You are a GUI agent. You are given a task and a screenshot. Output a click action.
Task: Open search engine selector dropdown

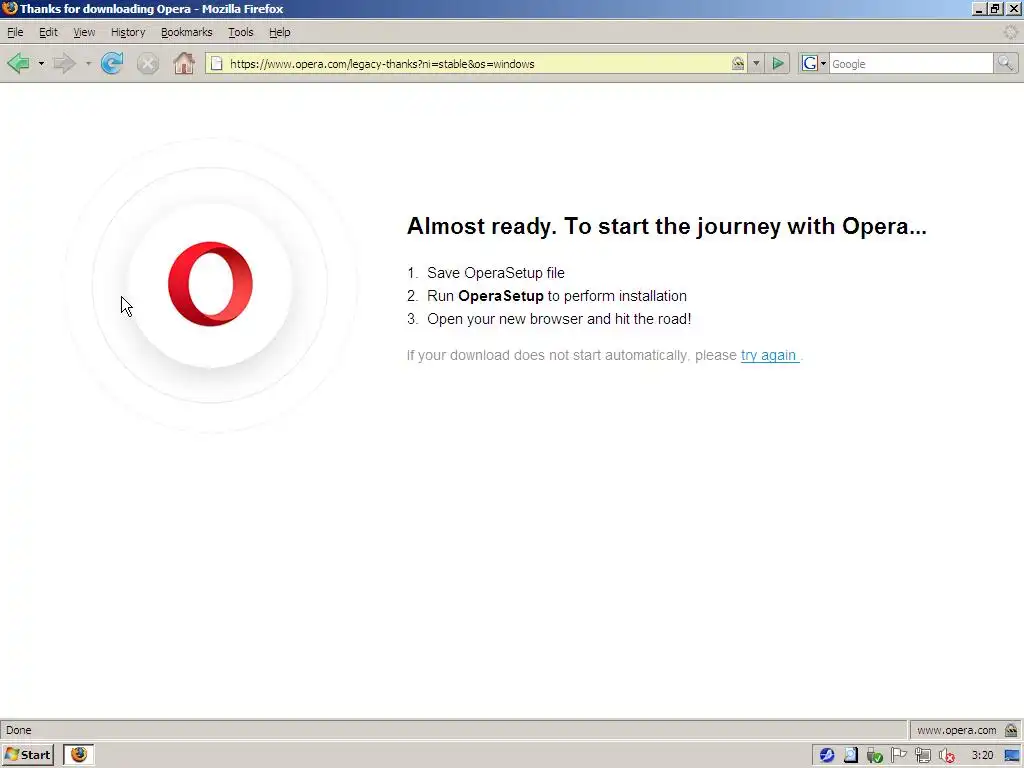(814, 63)
